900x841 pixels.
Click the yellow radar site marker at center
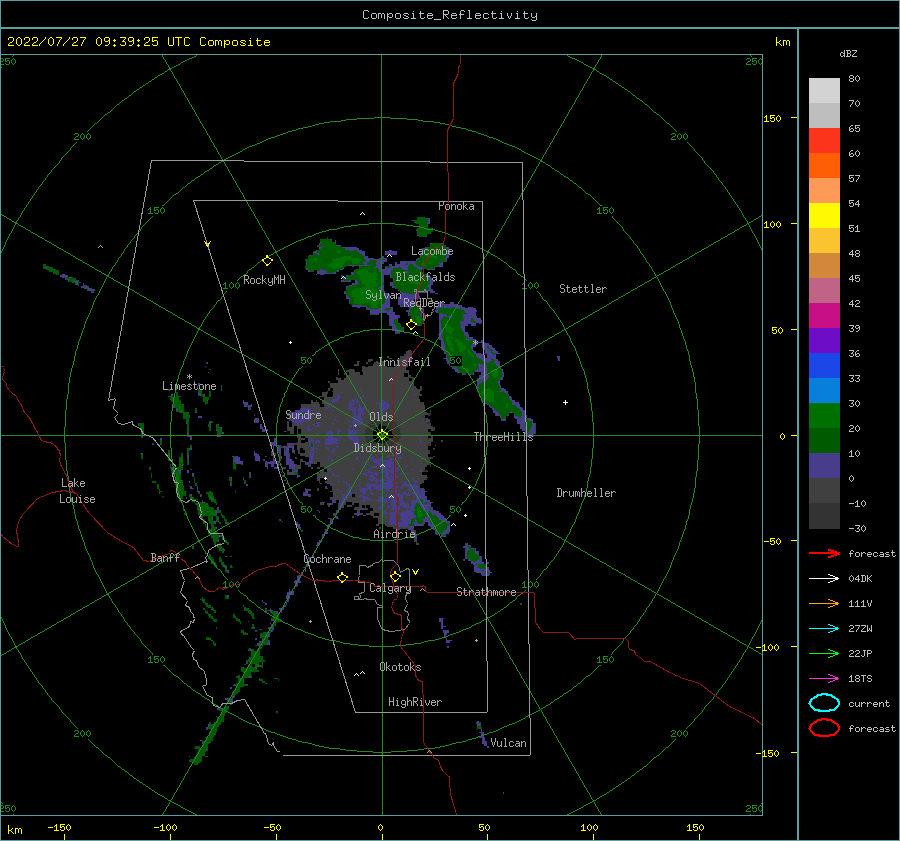pyautogui.click(x=382, y=435)
